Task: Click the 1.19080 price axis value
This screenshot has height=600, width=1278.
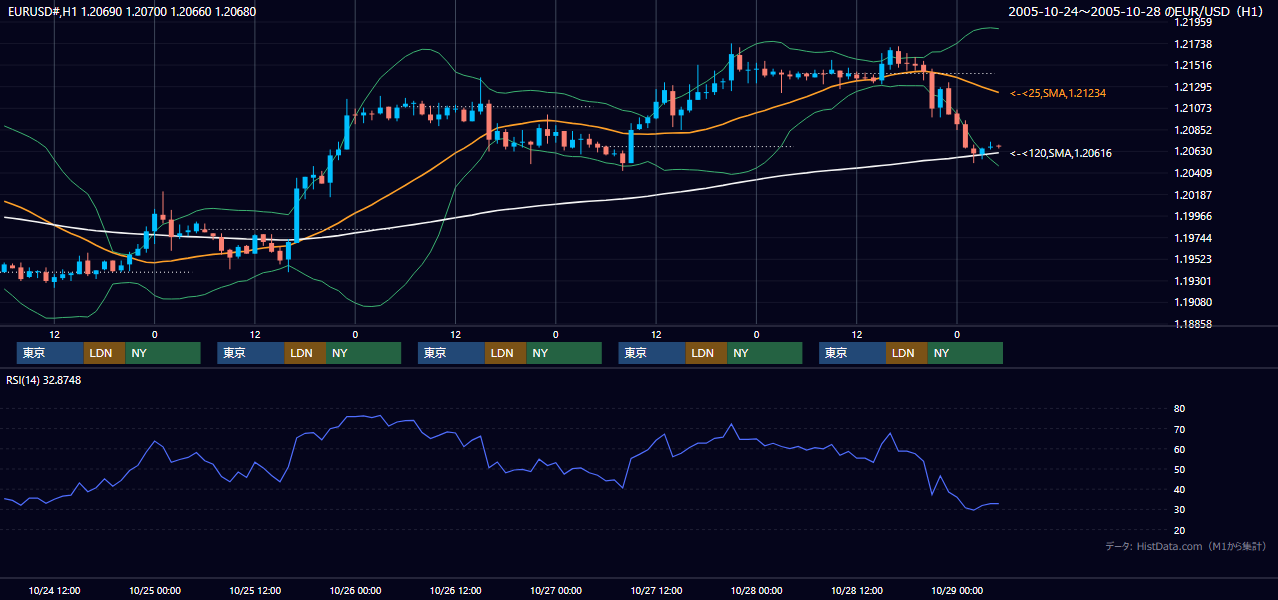Action: click(x=1194, y=302)
